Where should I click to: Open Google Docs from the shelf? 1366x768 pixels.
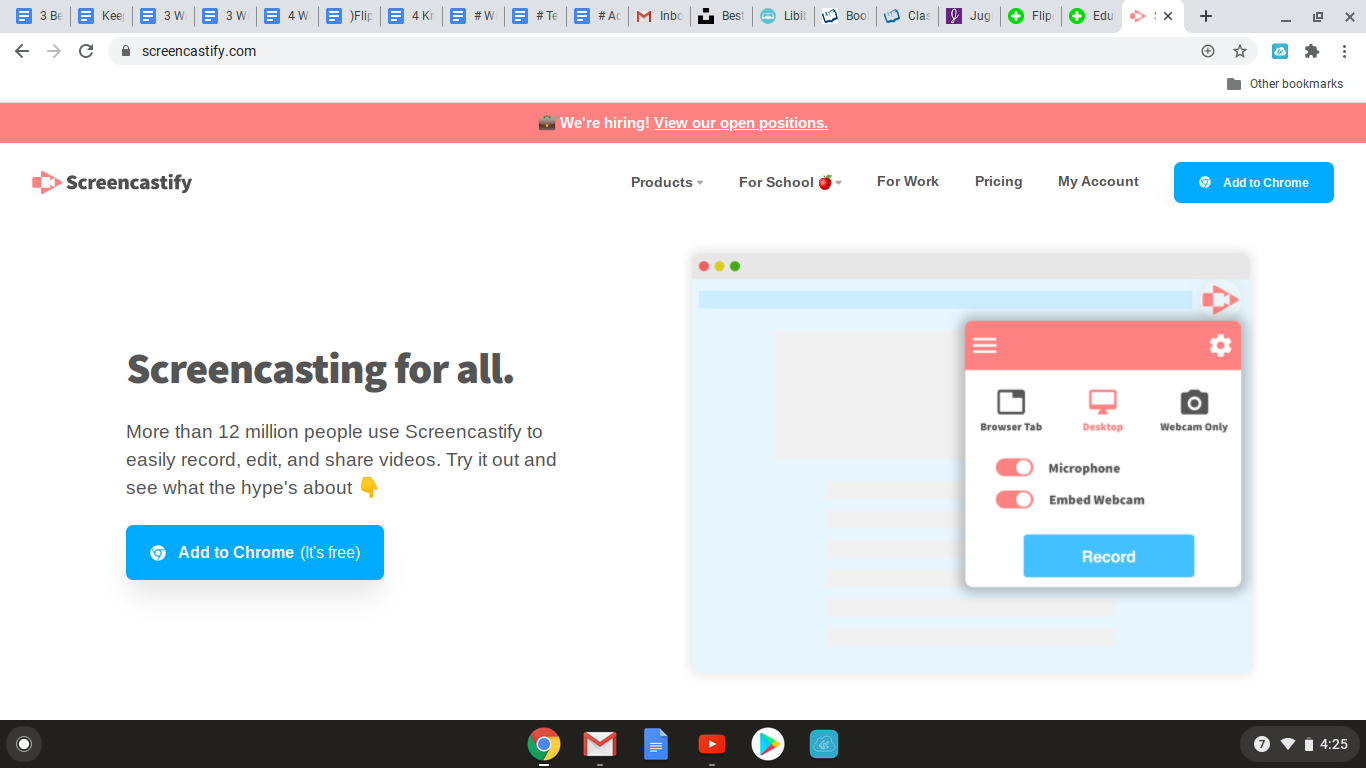656,744
